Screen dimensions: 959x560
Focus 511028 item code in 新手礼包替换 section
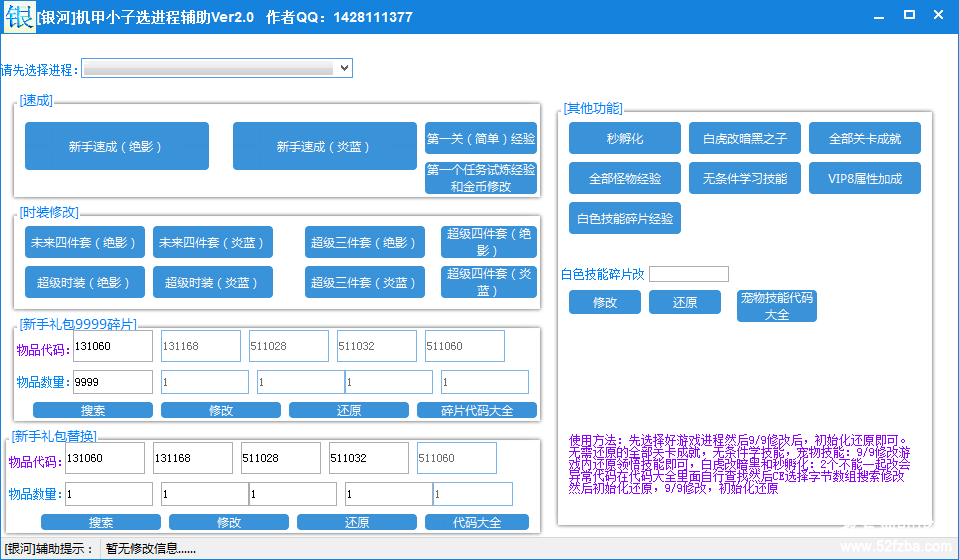tap(281, 458)
